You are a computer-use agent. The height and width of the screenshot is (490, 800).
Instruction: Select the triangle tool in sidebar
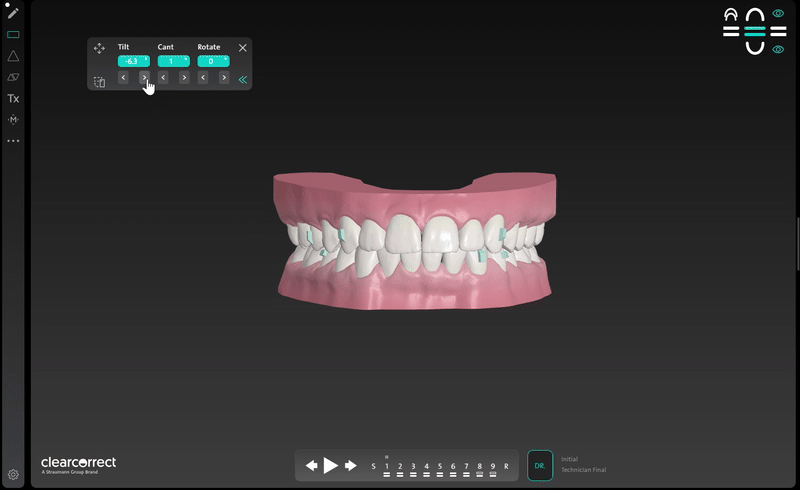click(x=13, y=56)
